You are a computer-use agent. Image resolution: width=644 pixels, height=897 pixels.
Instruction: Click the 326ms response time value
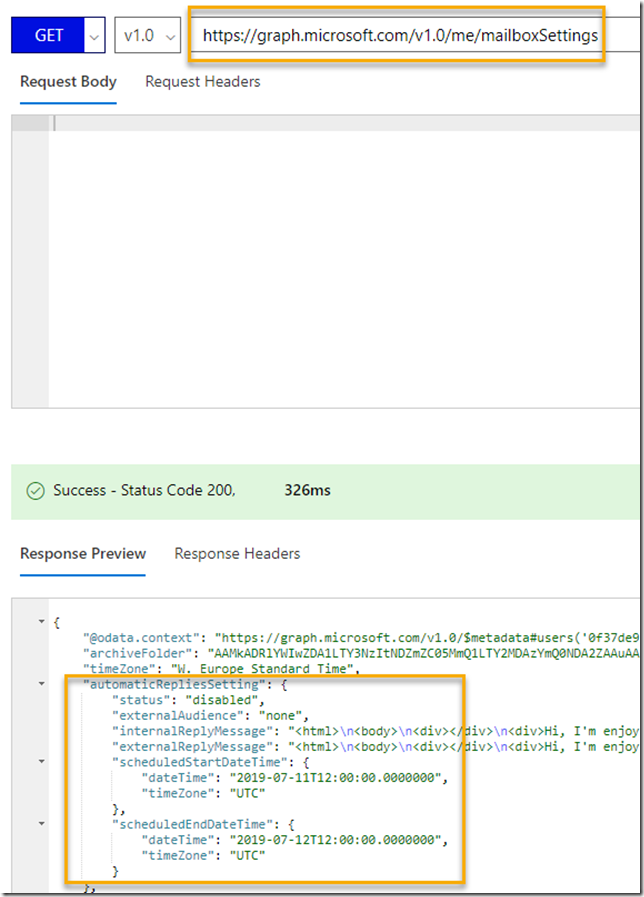(307, 490)
